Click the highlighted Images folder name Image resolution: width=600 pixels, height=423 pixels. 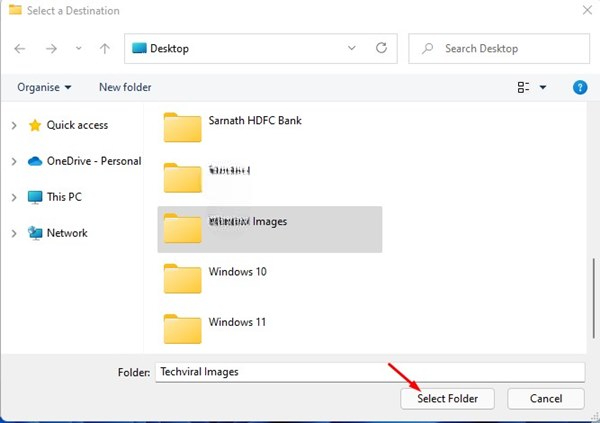248,222
